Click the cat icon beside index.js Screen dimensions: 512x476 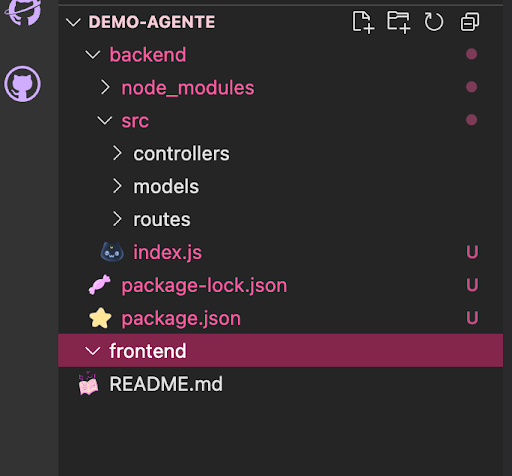click(x=112, y=252)
